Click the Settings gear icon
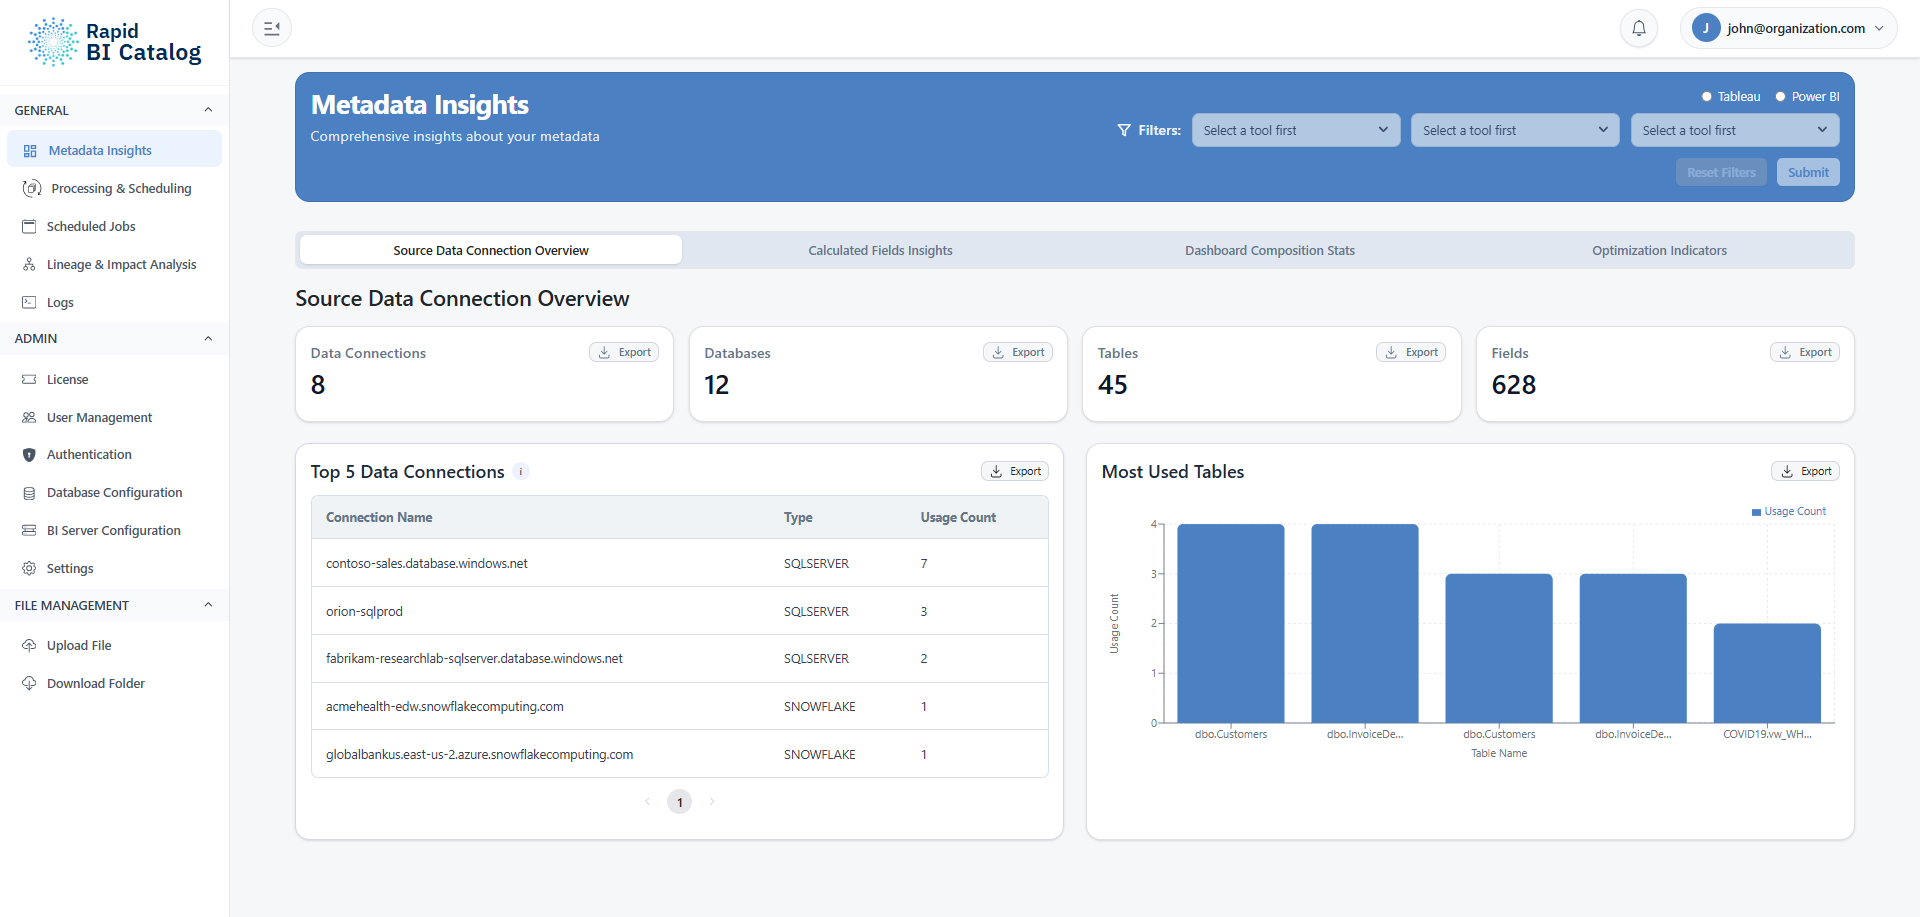 coord(29,568)
